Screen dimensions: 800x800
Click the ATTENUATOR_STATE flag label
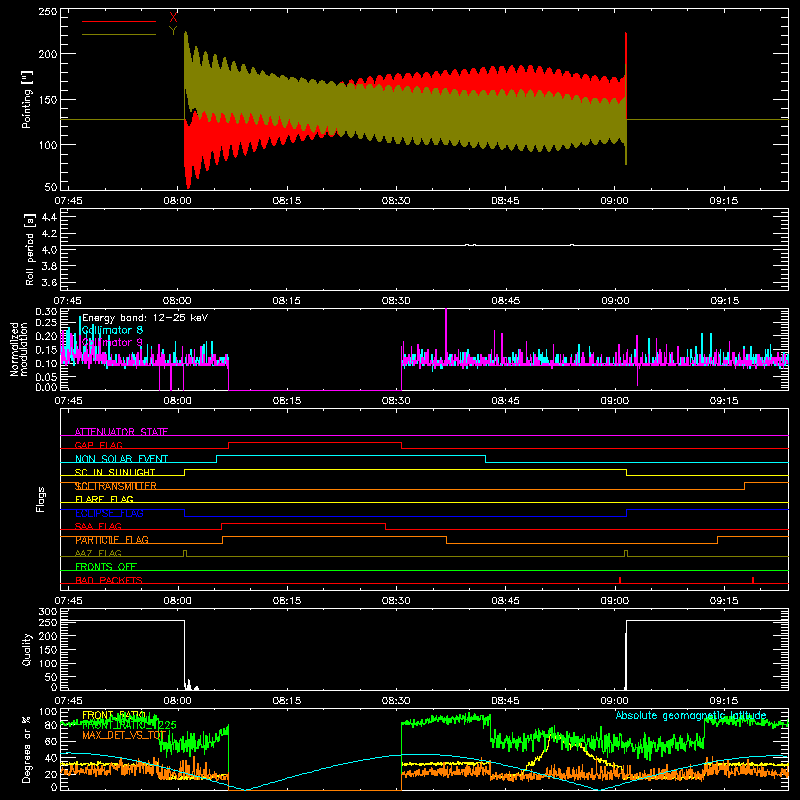coord(121,432)
